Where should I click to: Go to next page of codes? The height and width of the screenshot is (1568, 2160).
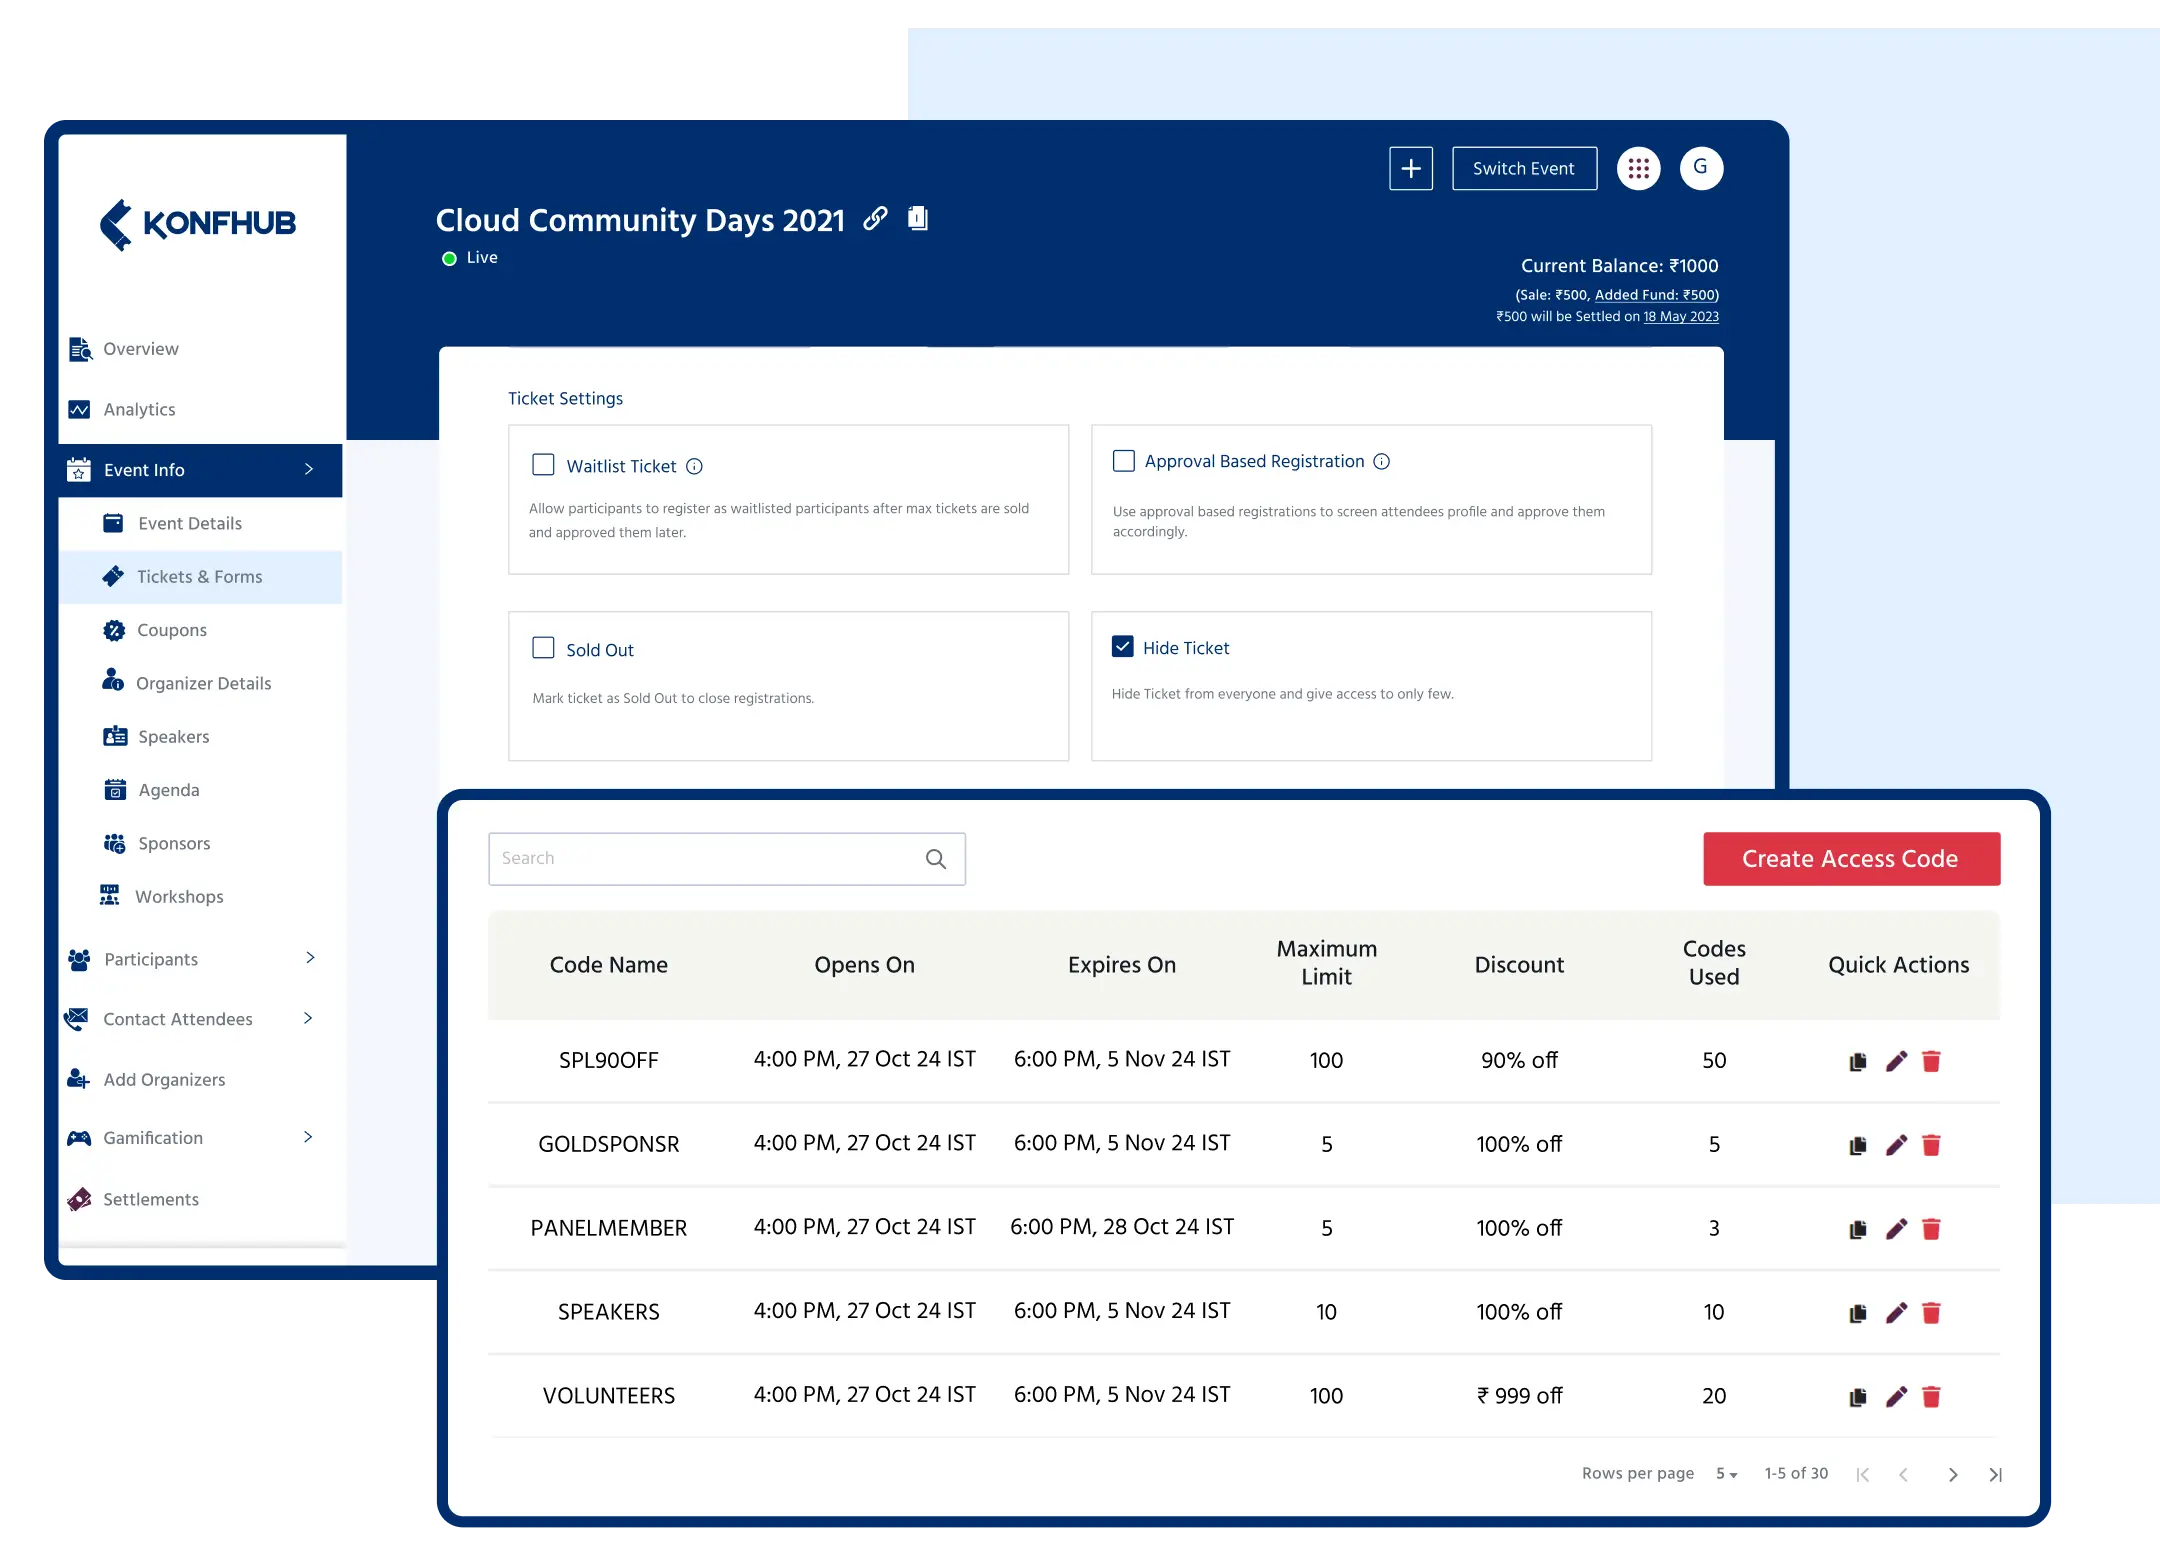1953,1475
